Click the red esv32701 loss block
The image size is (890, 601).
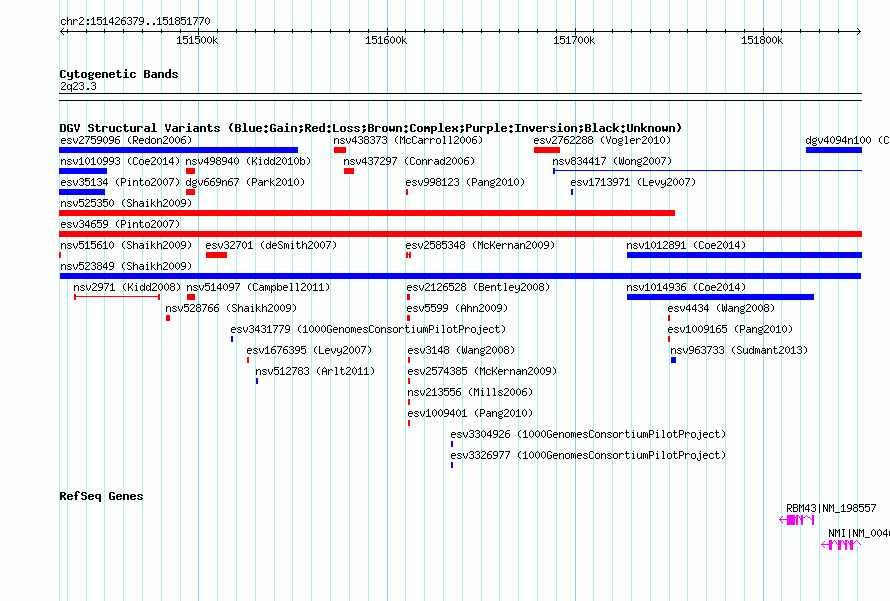pos(216,255)
